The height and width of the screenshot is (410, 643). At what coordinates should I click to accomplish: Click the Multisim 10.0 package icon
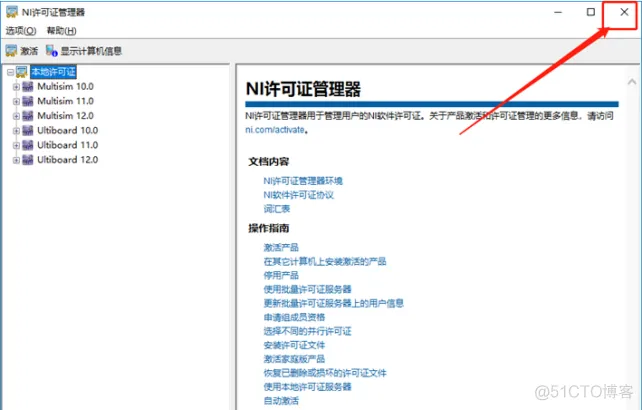click(27, 87)
